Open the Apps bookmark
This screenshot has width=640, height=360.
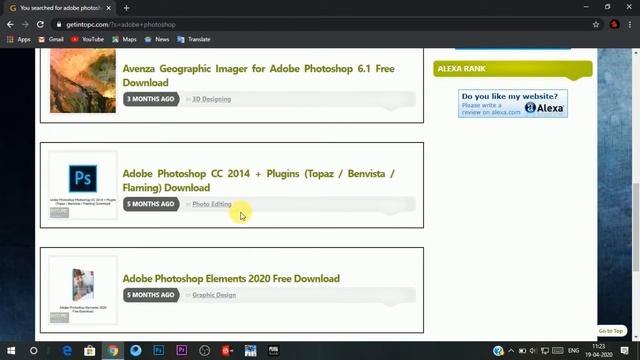tap(19, 39)
